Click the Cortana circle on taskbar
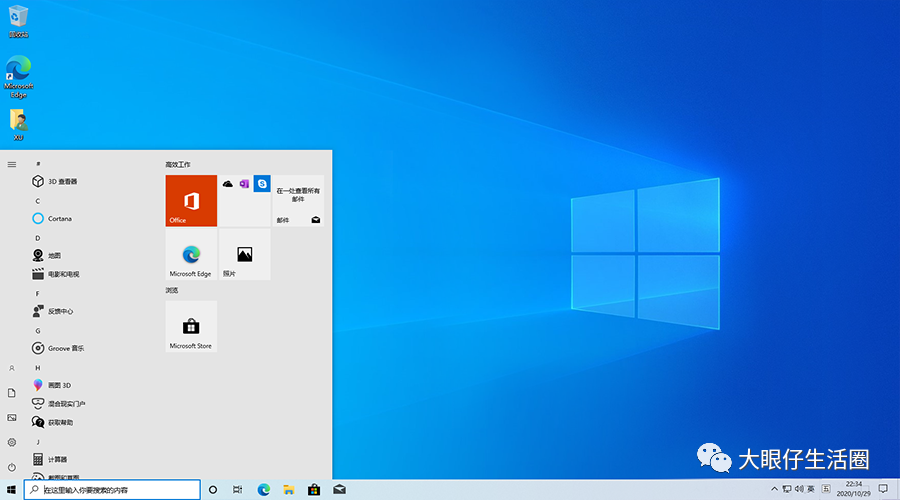Image resolution: width=900 pixels, height=500 pixels. click(x=213, y=490)
